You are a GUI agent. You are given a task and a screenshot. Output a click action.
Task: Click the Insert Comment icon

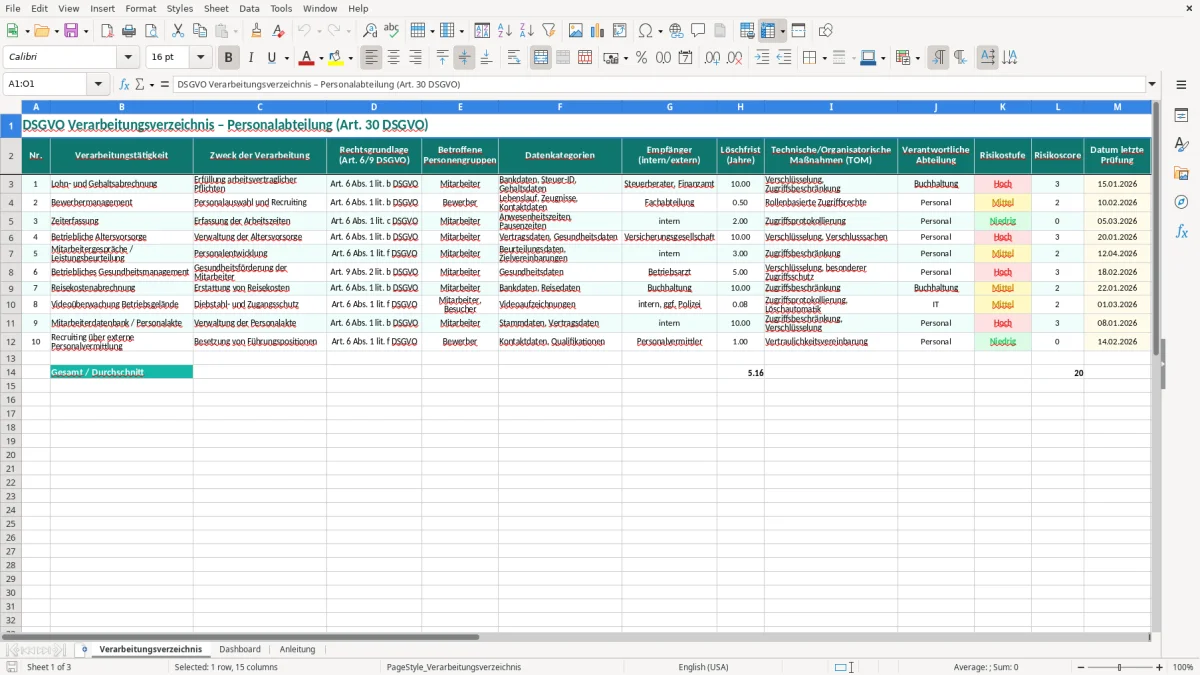[x=698, y=31]
